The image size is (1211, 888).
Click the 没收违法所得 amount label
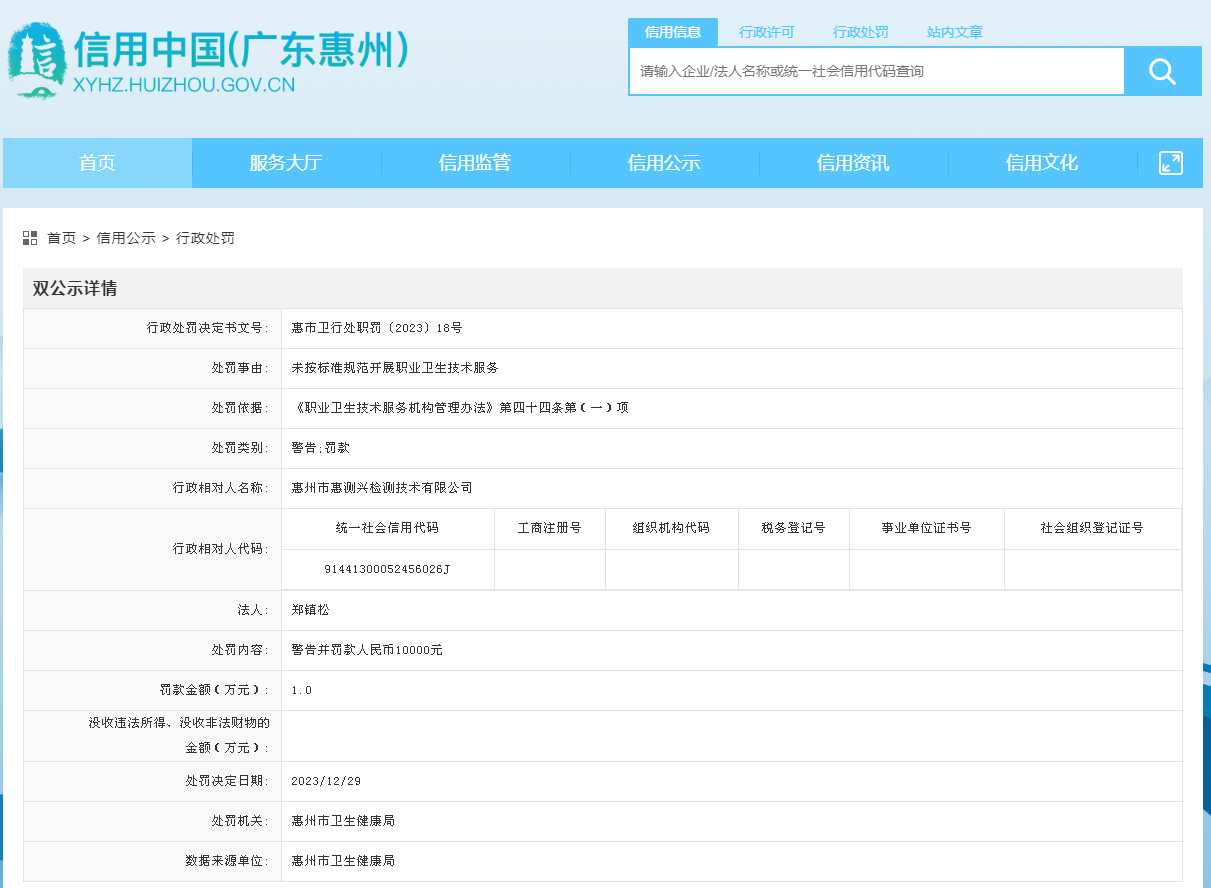pyautogui.click(x=179, y=735)
